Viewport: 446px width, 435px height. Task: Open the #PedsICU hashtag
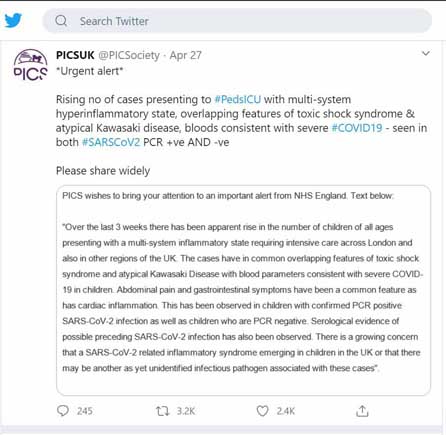click(237, 100)
